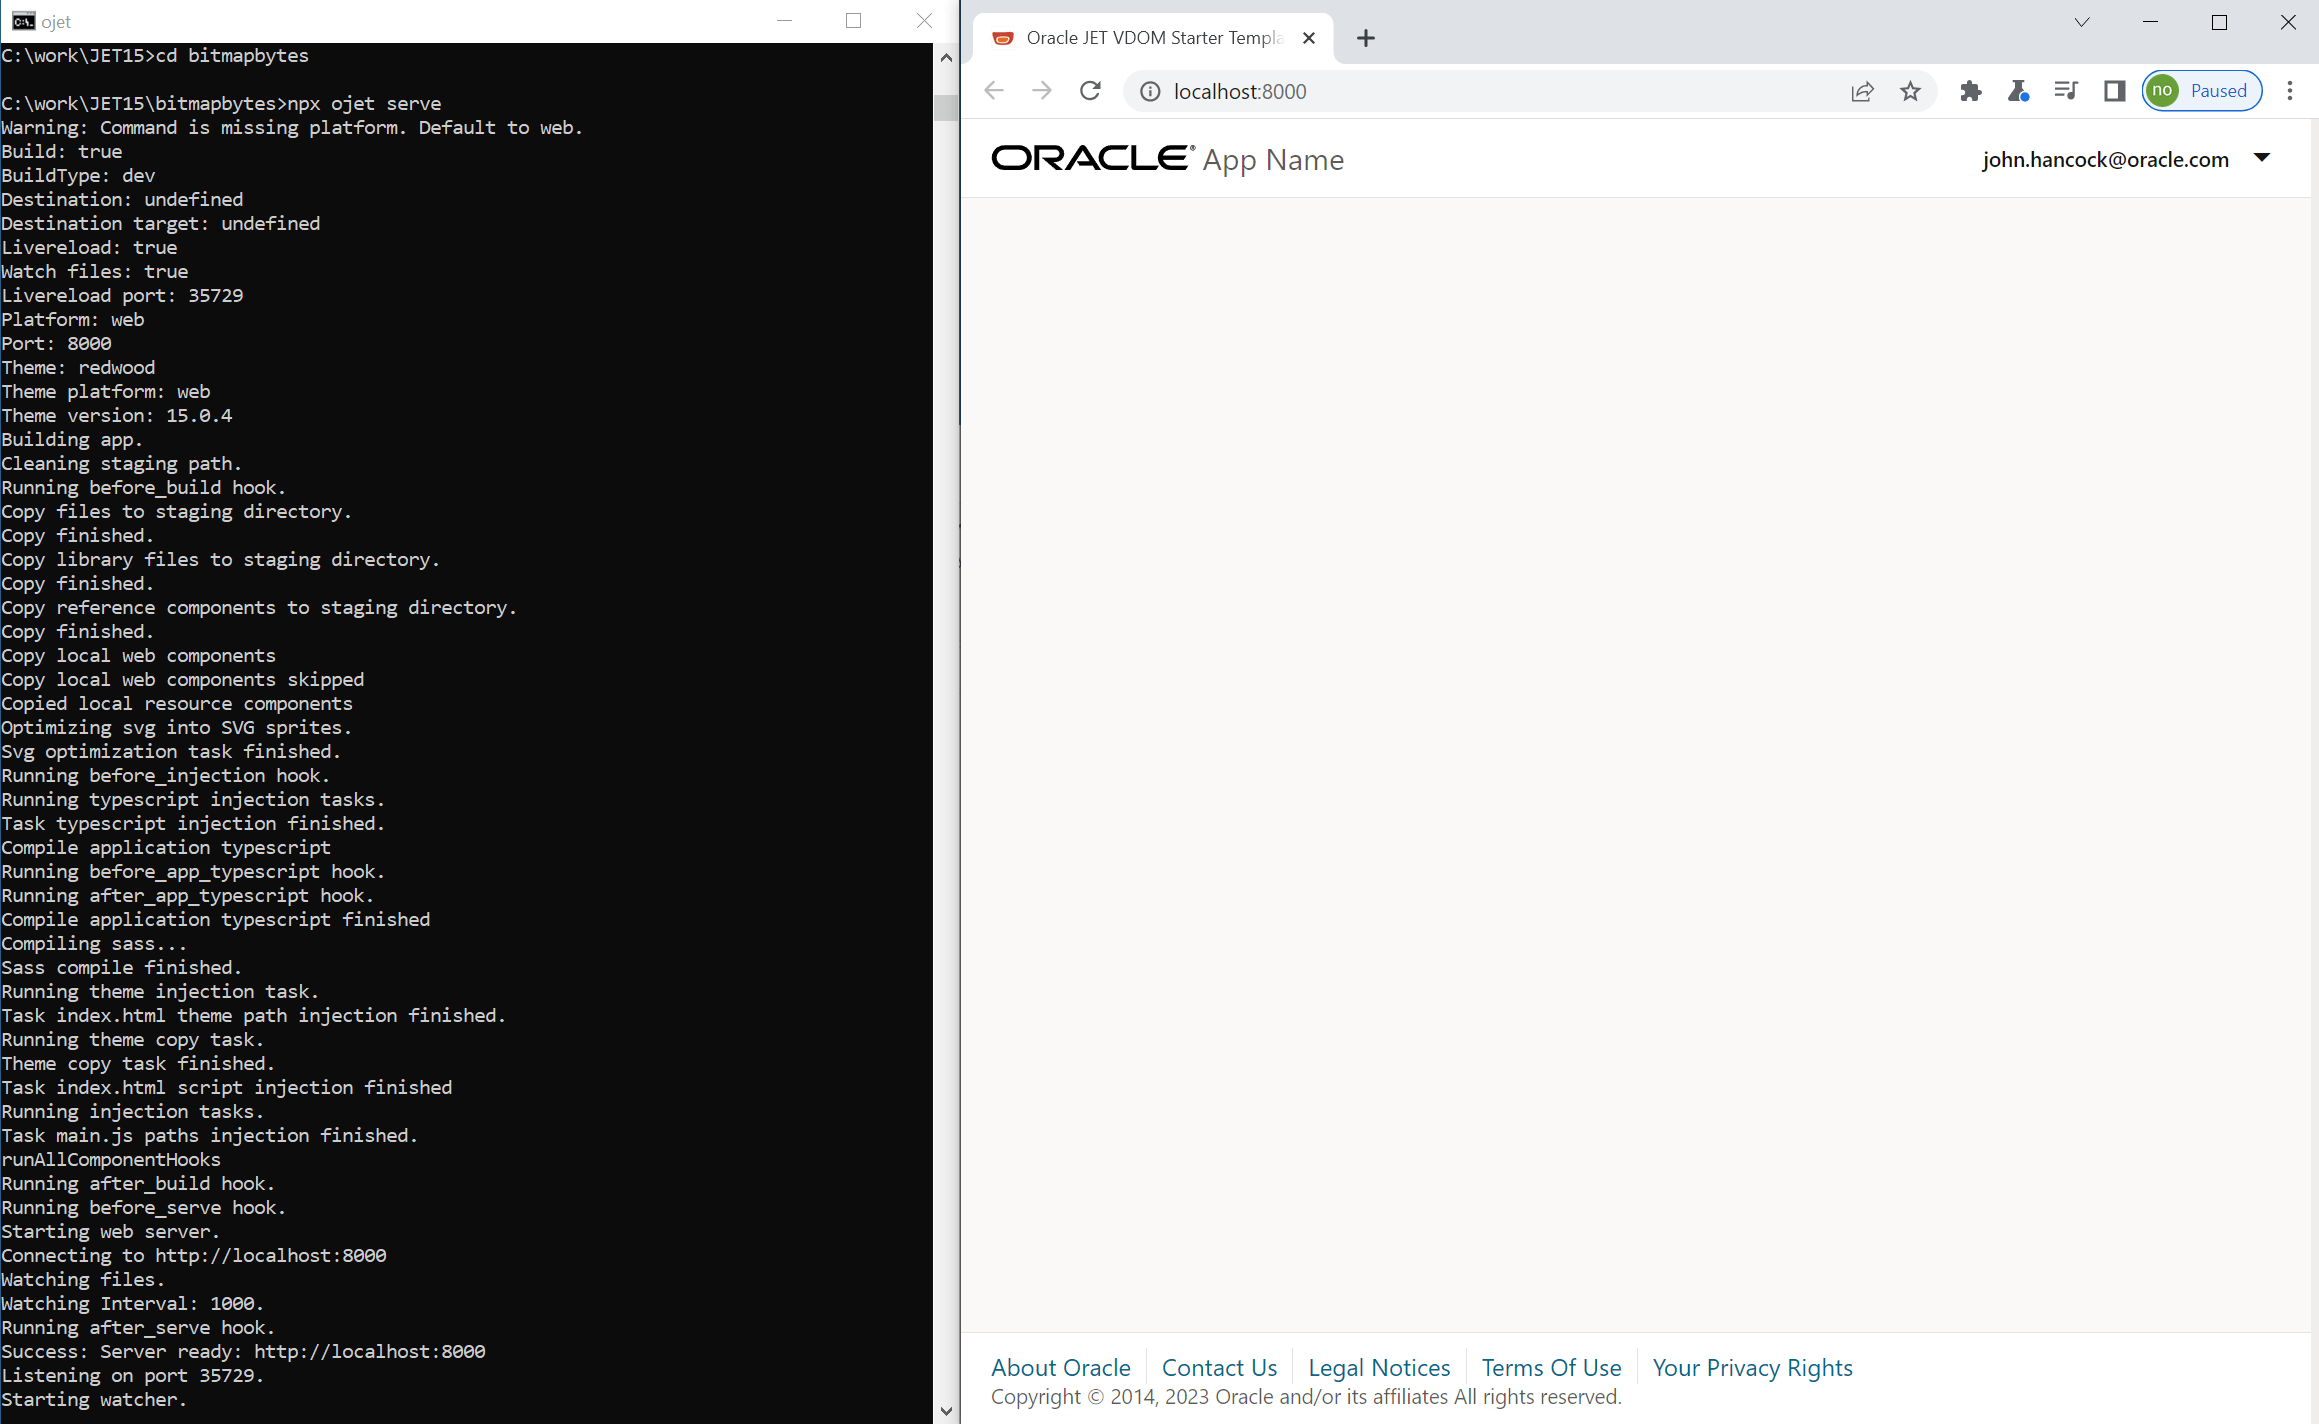Click the browser reload page icon
Screen dimensions: 2319x1424
pyautogui.click(x=1090, y=91)
